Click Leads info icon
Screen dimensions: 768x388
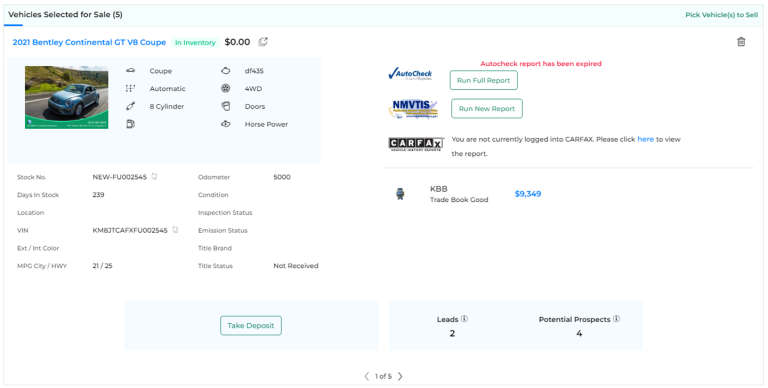(464, 319)
